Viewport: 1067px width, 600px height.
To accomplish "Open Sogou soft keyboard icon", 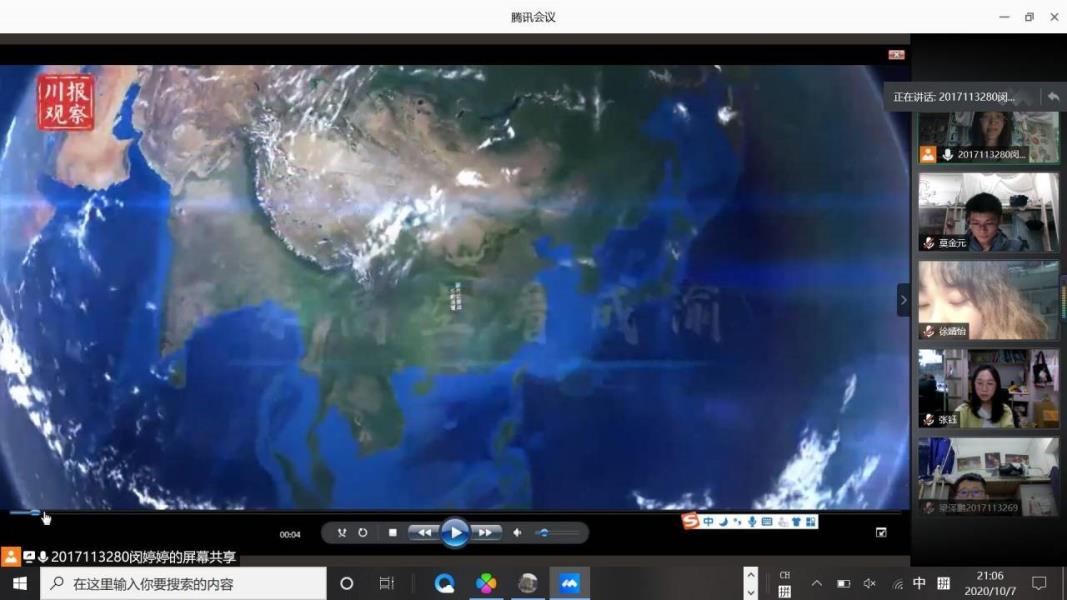I will coord(767,522).
